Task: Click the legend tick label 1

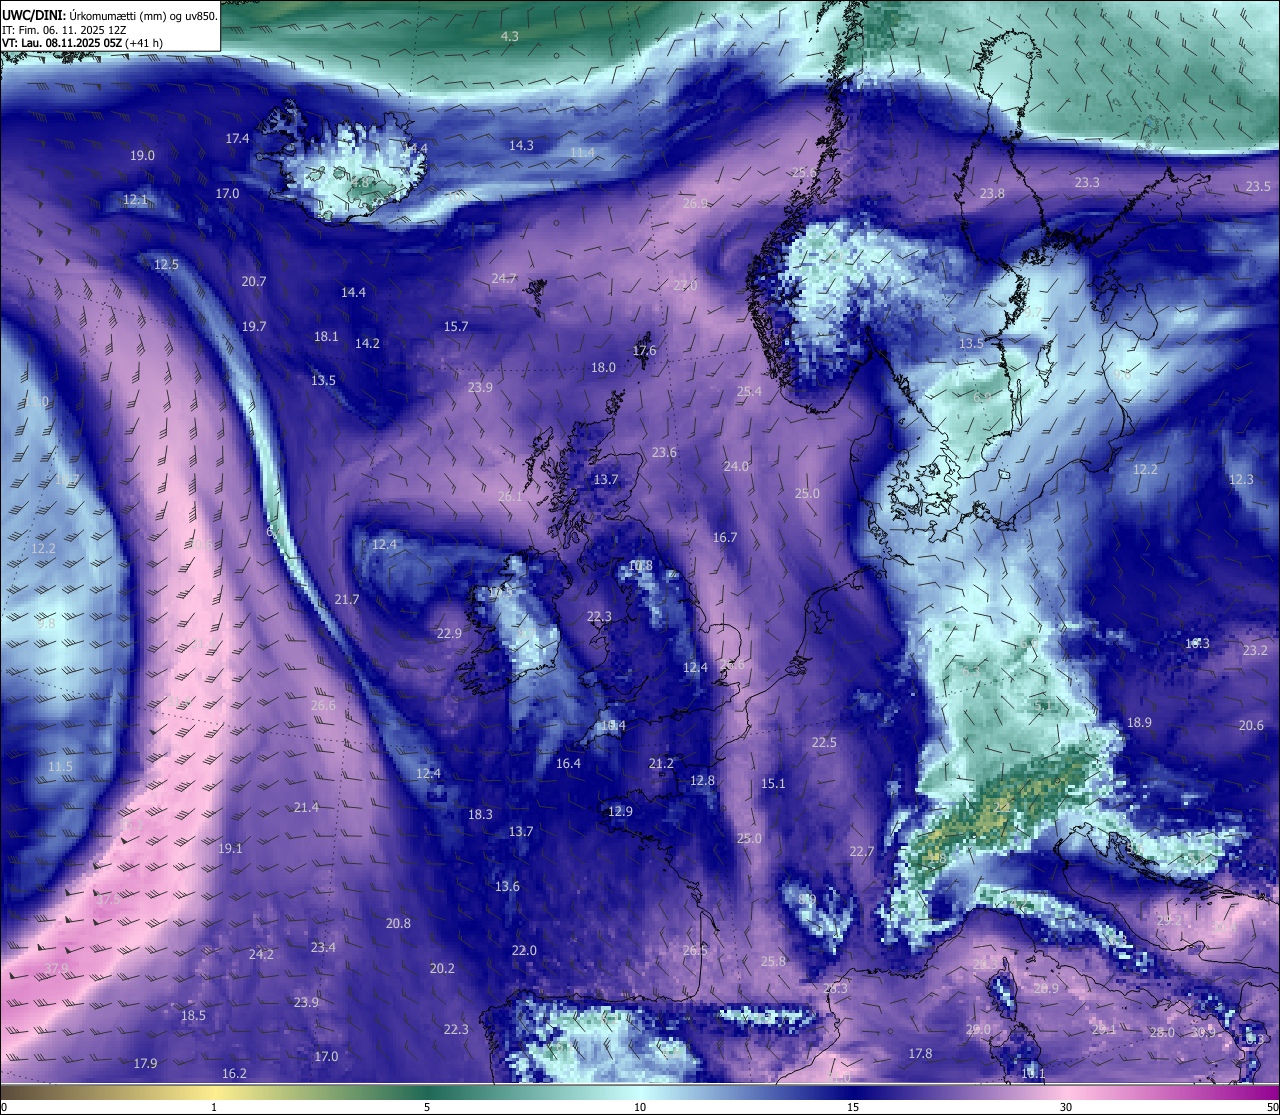Action: (x=214, y=1107)
